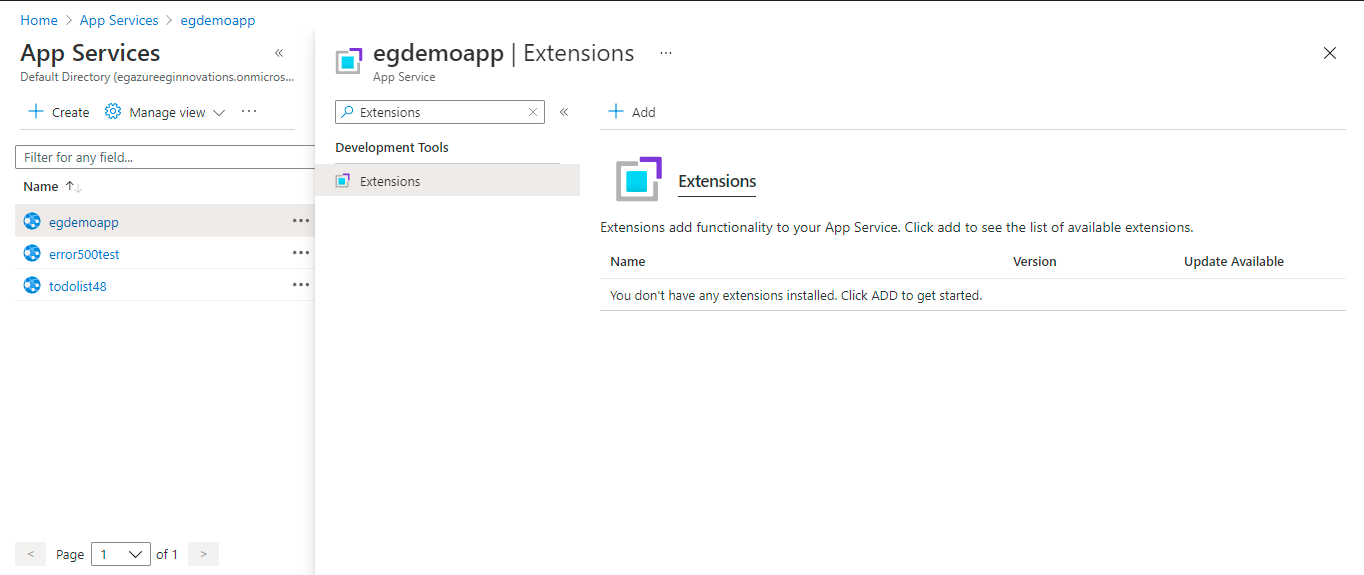1364x575 pixels.
Task: Open the context menu for egdemoapp row
Action: (301, 222)
